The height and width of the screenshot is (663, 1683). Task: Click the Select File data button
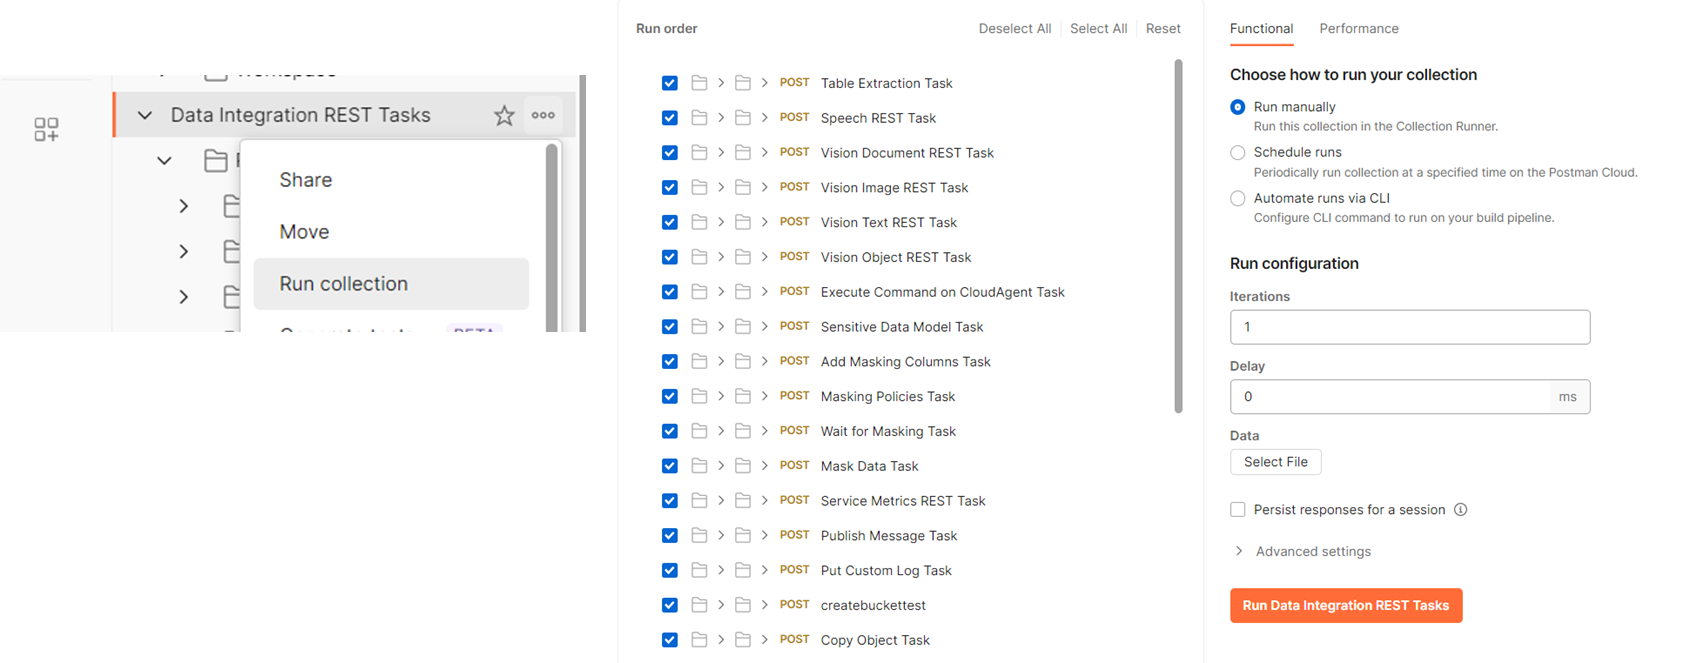pyautogui.click(x=1276, y=462)
